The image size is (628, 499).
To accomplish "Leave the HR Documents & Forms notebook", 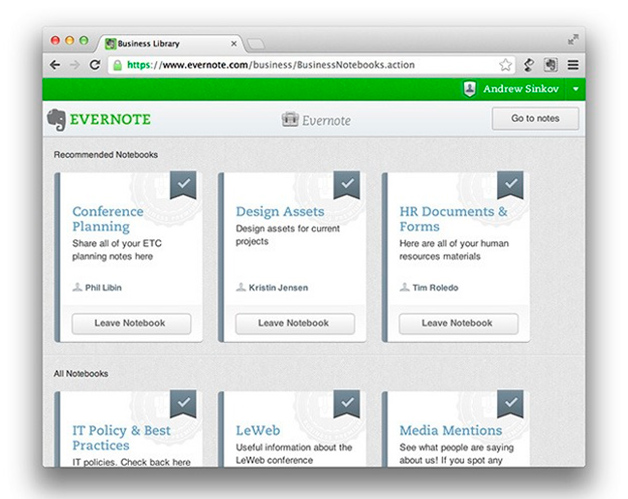I will 458,323.
